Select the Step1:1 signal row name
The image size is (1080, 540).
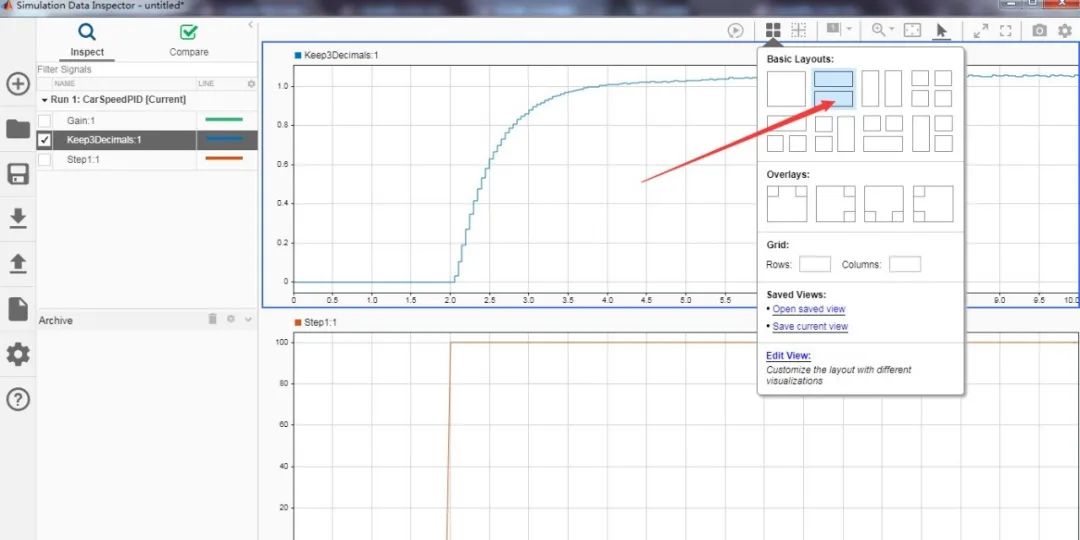coord(82,159)
